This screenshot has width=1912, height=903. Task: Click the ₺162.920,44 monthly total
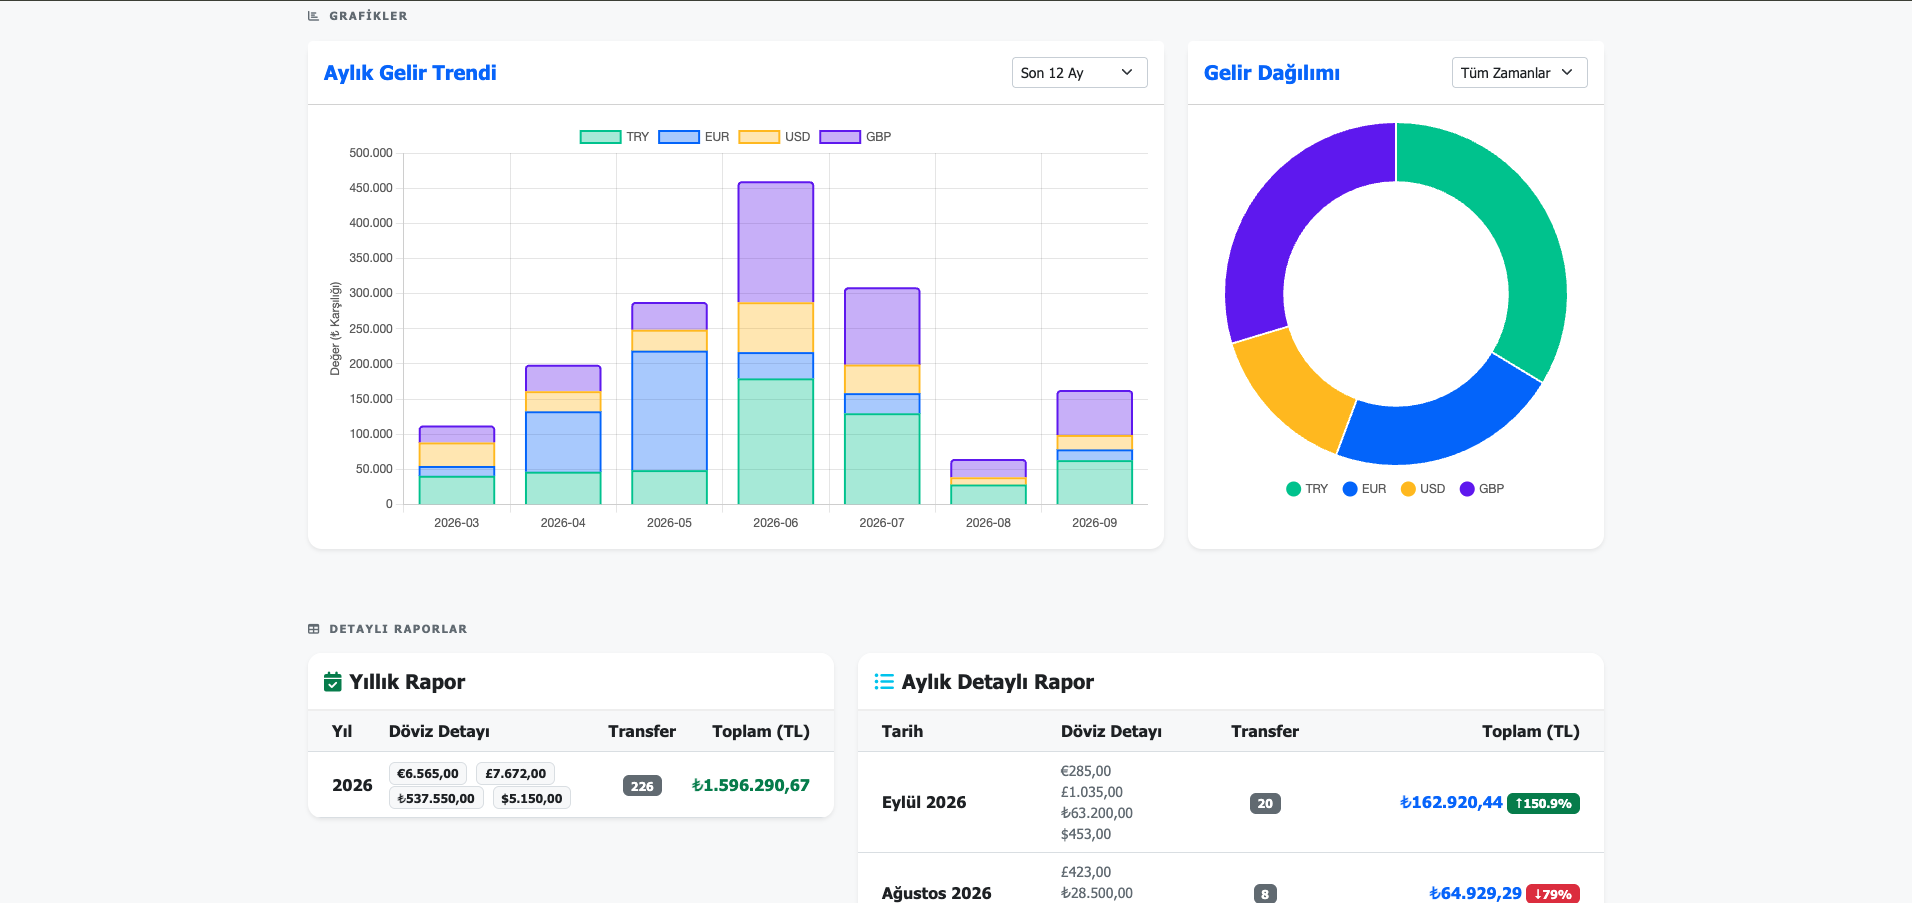pyautogui.click(x=1451, y=803)
